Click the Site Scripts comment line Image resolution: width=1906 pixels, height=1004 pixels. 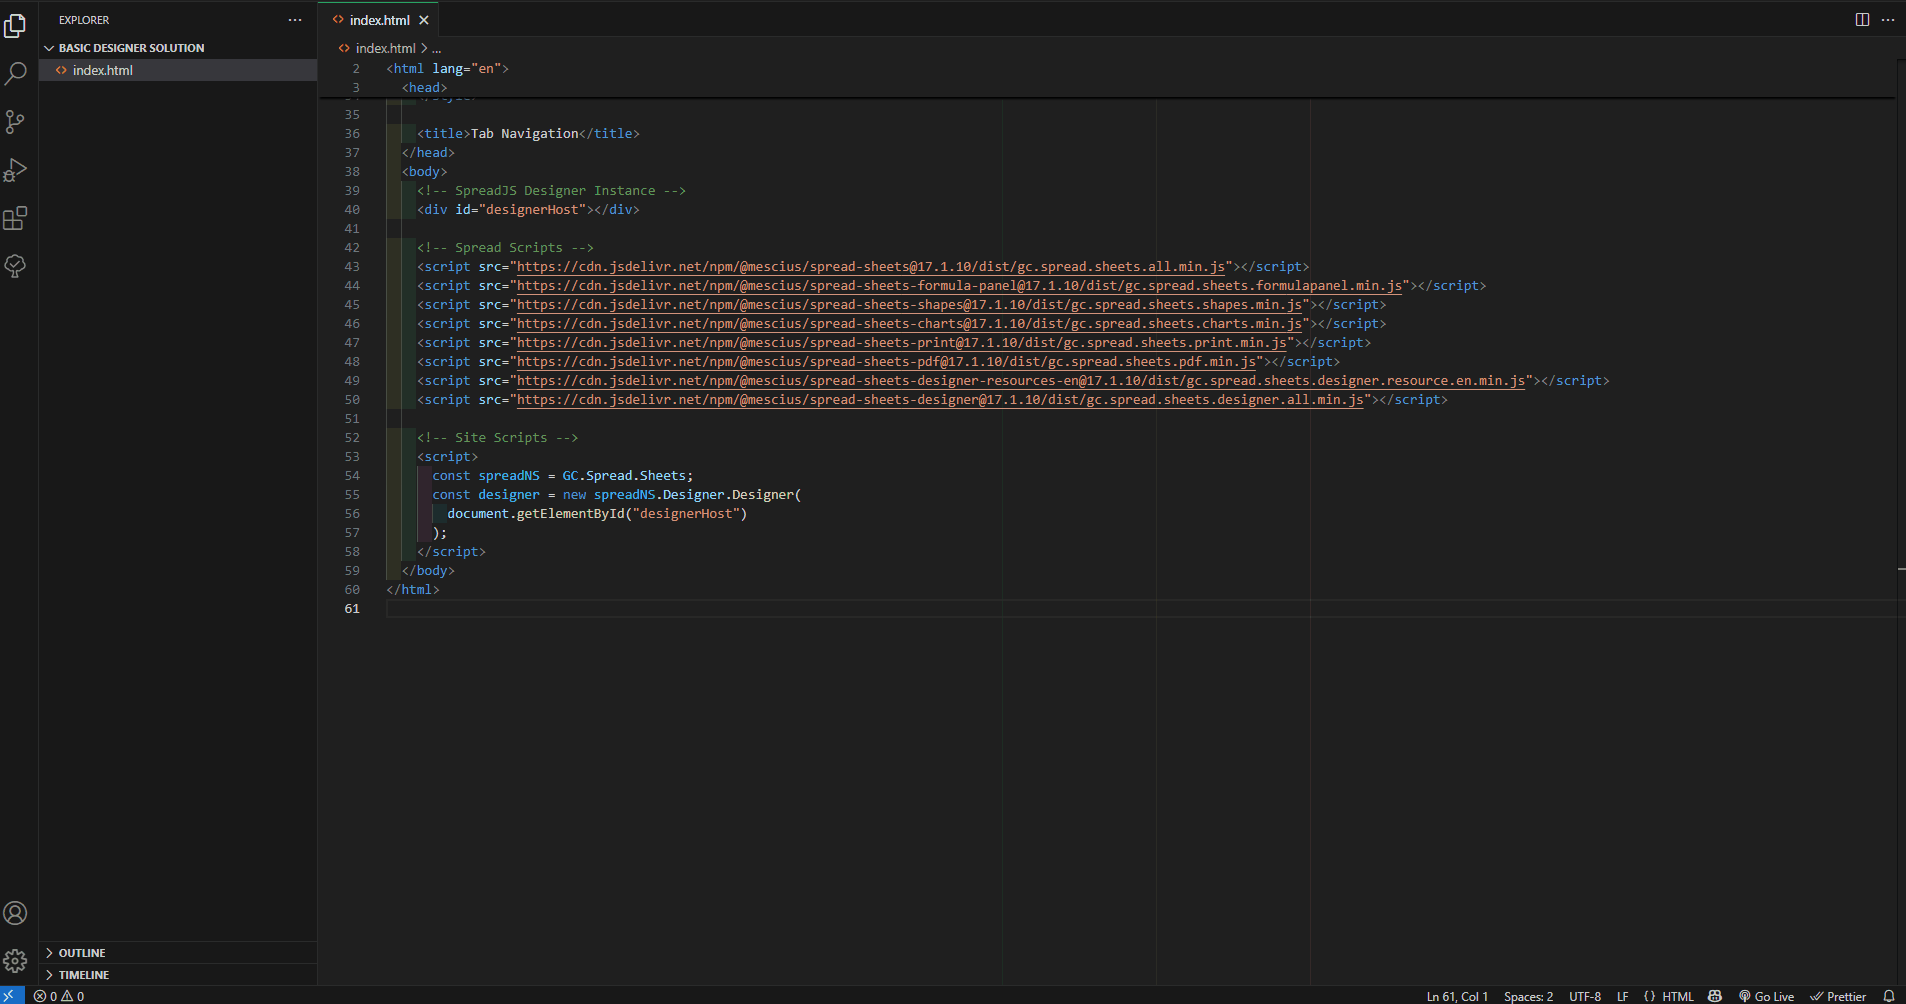click(x=497, y=438)
